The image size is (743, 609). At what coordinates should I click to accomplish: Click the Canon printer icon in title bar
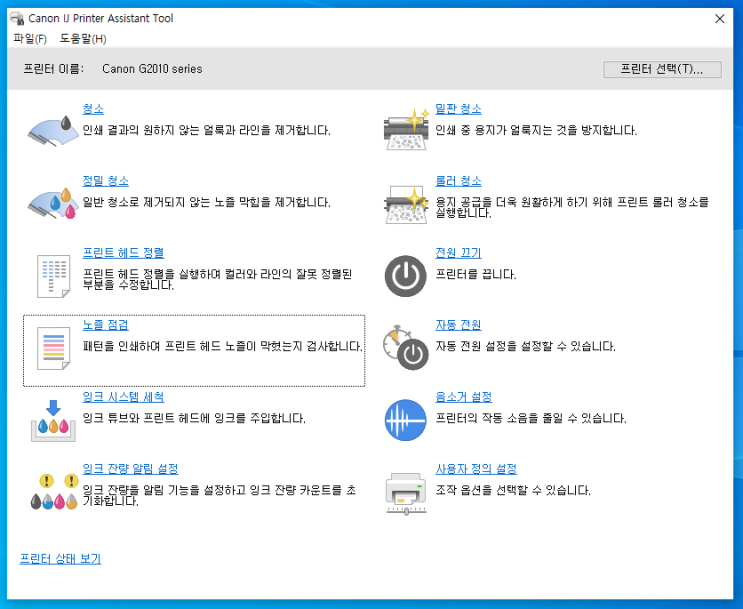(x=18, y=18)
